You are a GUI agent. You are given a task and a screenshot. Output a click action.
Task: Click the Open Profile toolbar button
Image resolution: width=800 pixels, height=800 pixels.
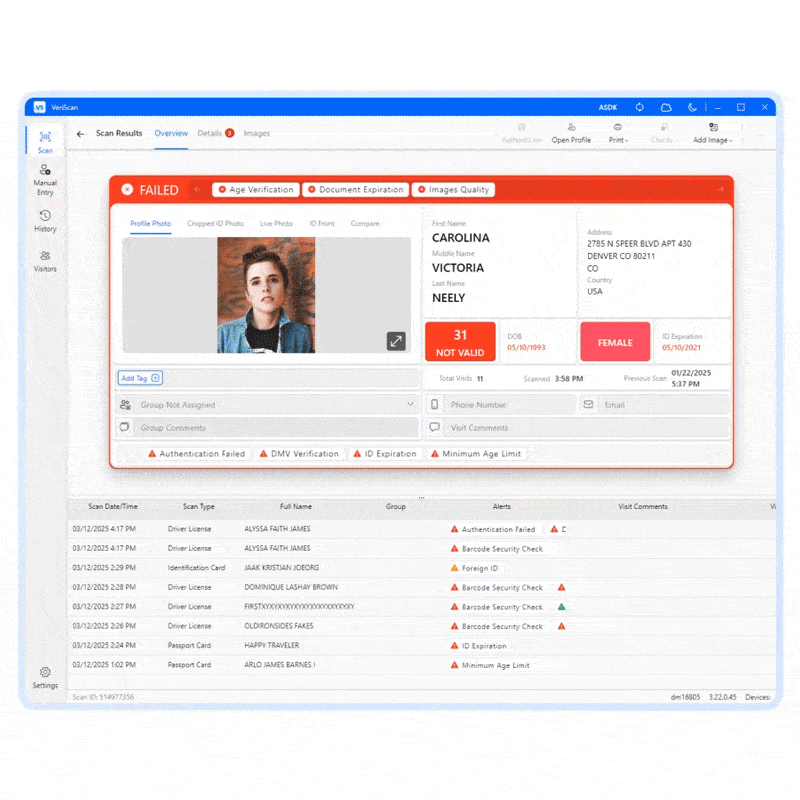[x=571, y=133]
